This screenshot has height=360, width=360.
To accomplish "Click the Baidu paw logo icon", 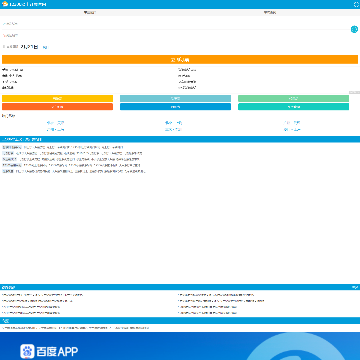I will [27, 351].
